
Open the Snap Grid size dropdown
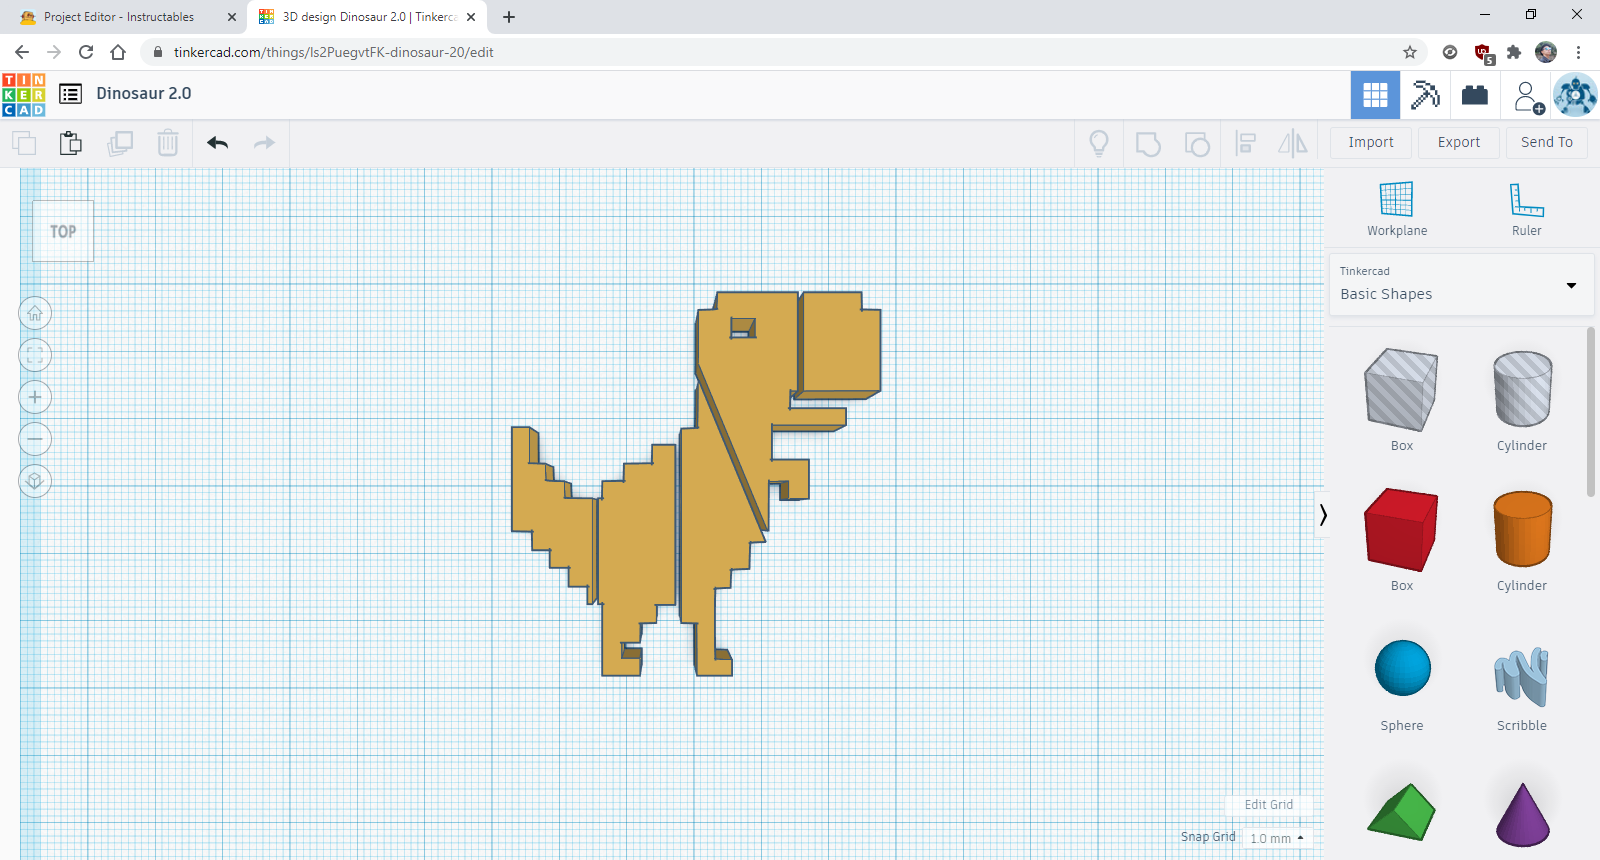point(1277,838)
